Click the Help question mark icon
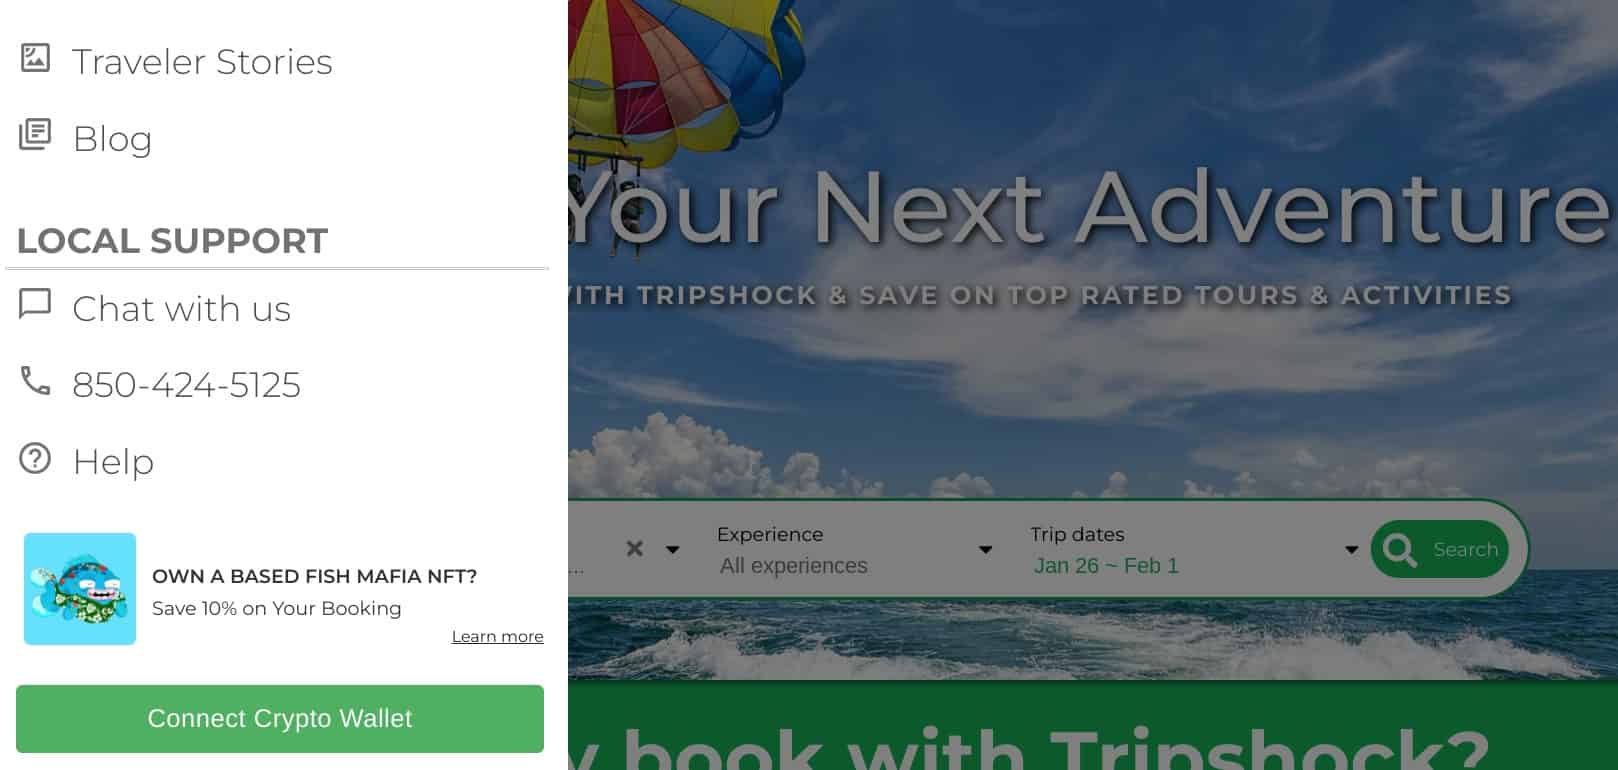Screen dimensions: 1618x770 35,458
